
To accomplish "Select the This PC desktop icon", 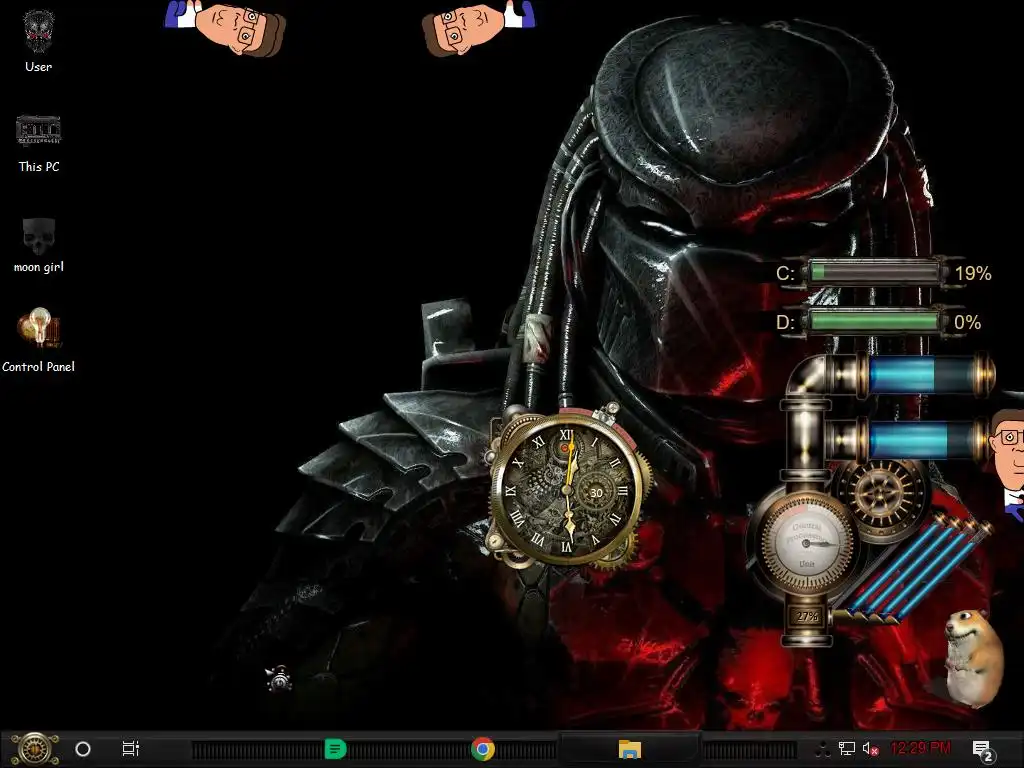I will [39, 142].
